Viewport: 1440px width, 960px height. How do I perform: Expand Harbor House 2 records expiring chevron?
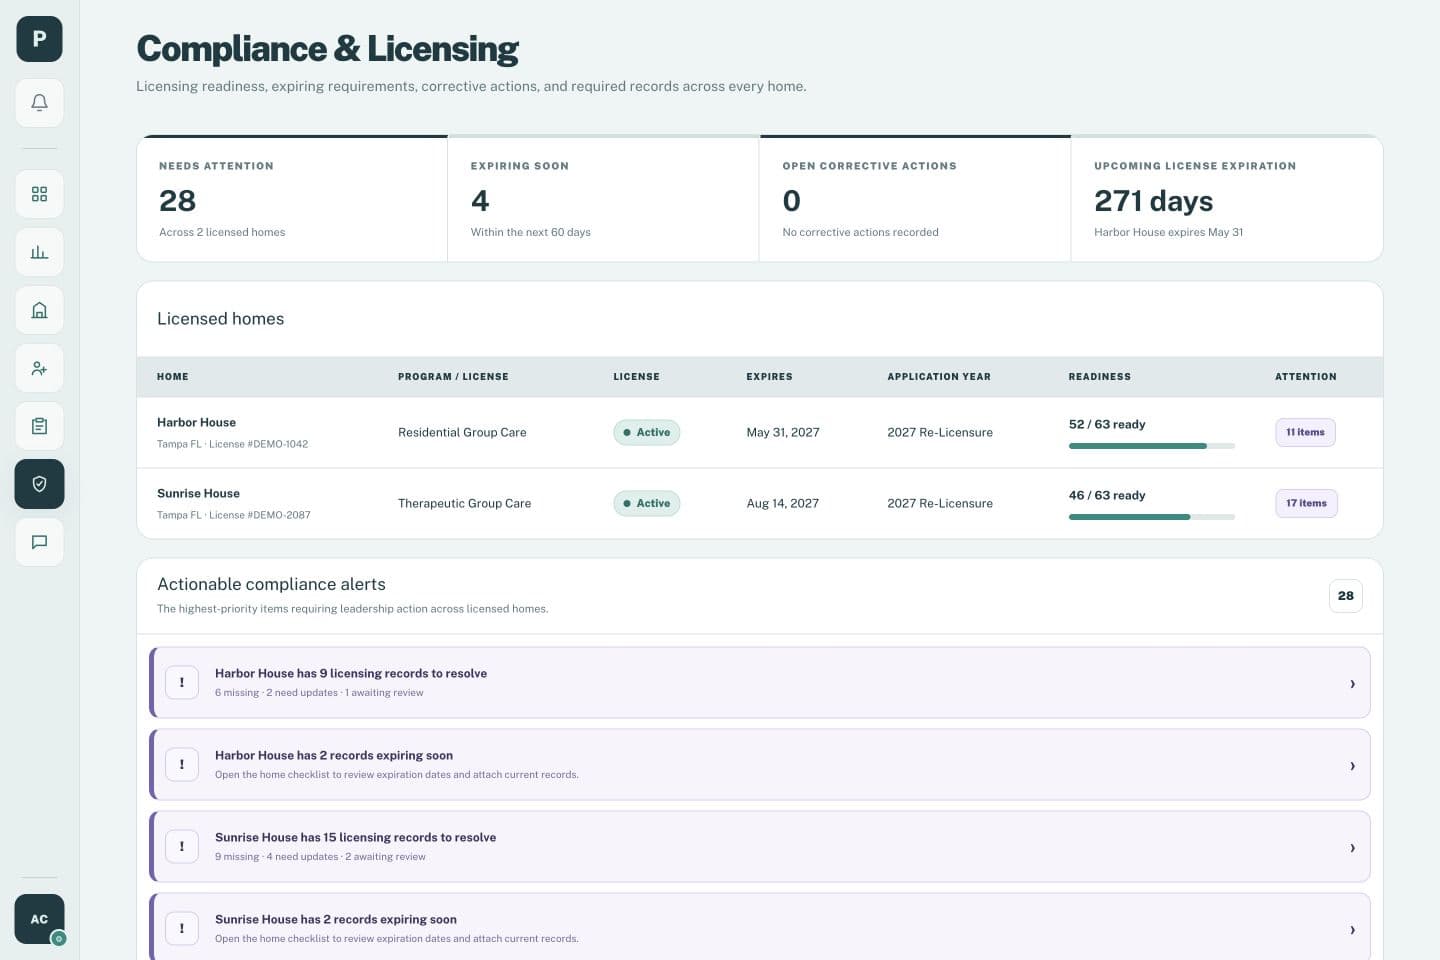(1352, 766)
